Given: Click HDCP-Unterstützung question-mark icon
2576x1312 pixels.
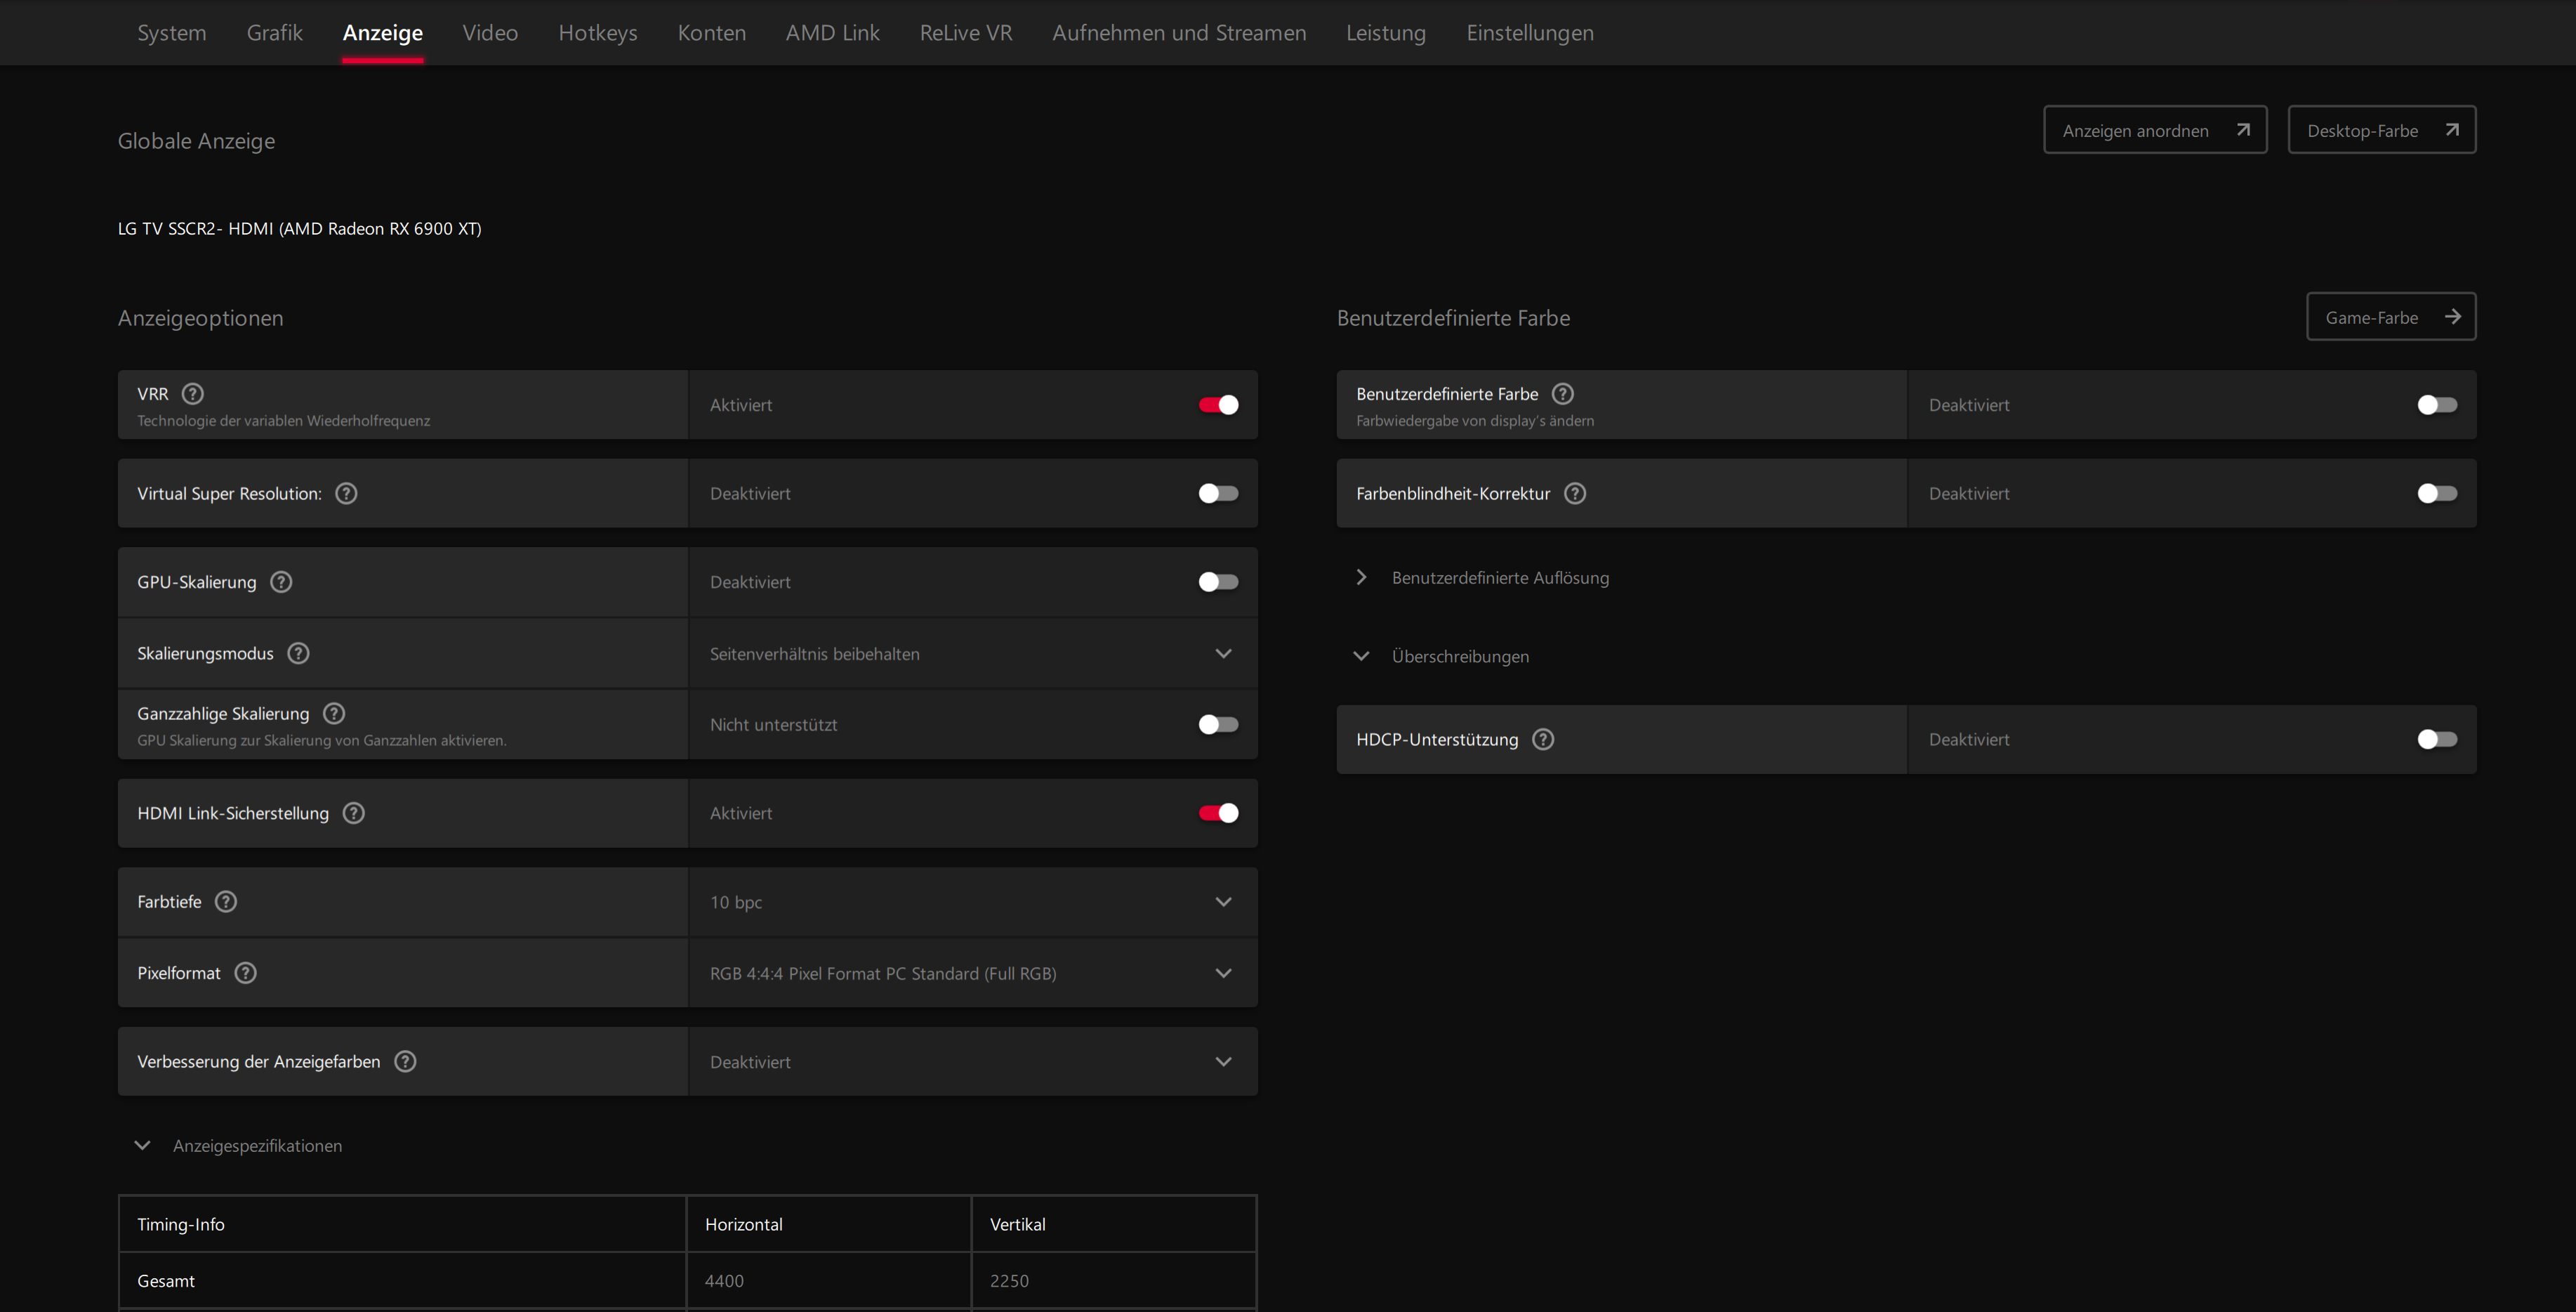Looking at the screenshot, I should [1543, 740].
